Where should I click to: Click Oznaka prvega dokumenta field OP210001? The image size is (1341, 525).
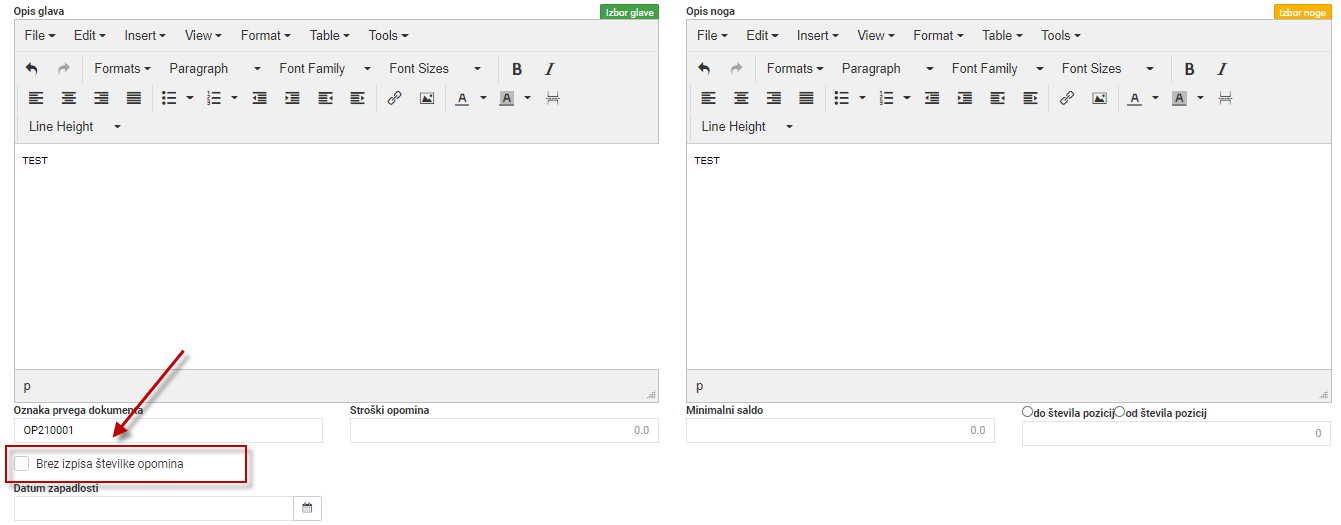[168, 430]
